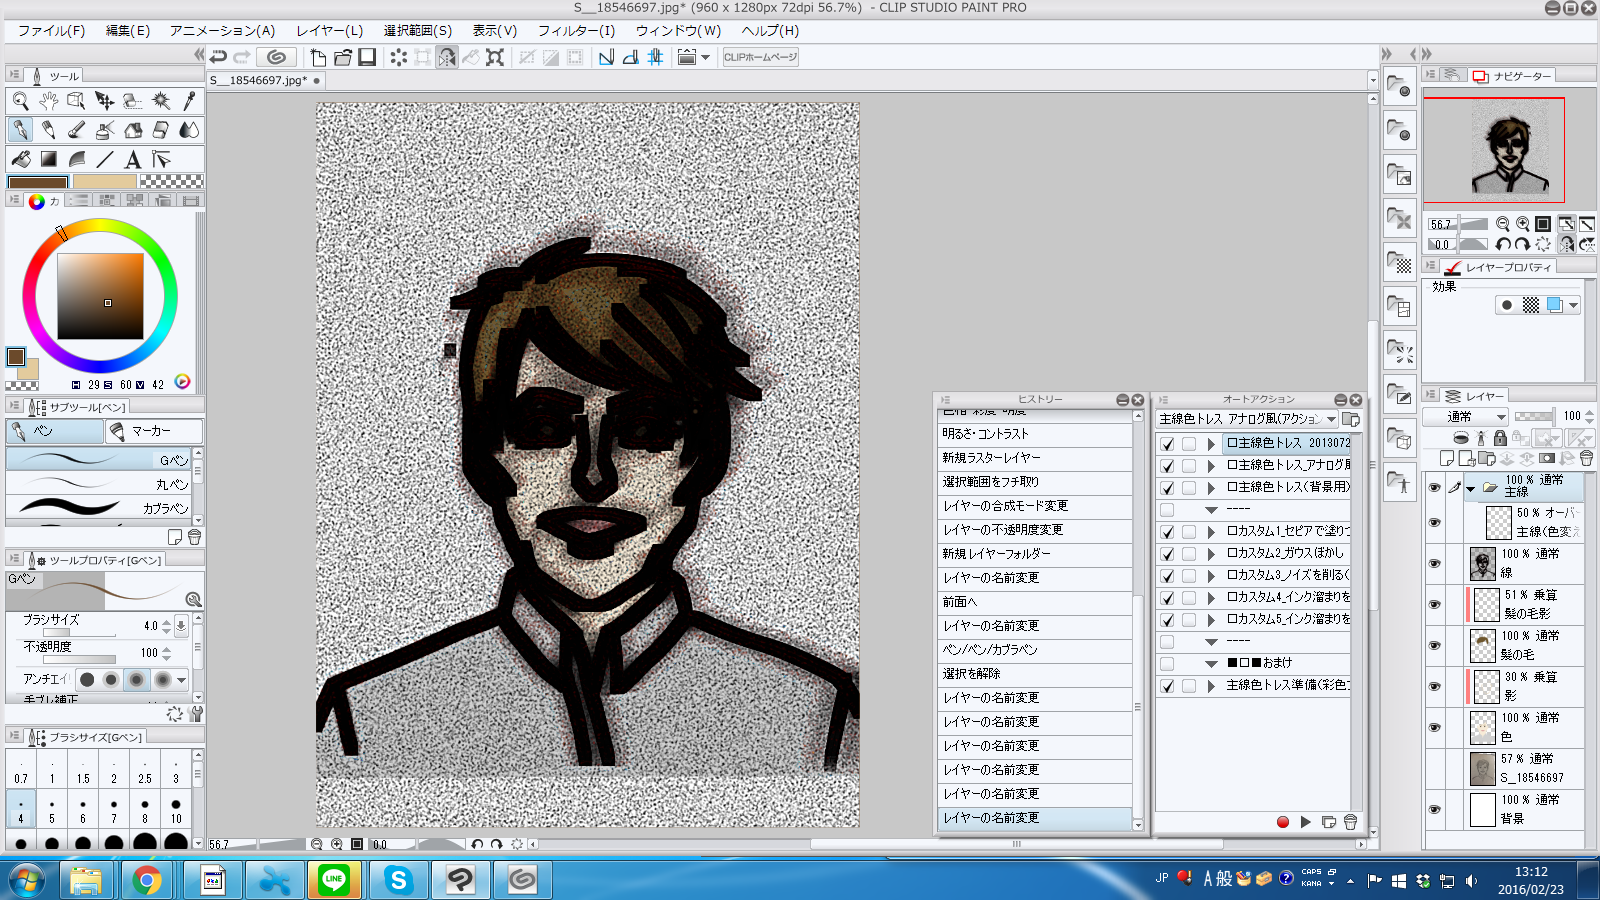Click the Undo arrow in the command bar
Viewport: 1600px width, 900px height.
(218, 57)
